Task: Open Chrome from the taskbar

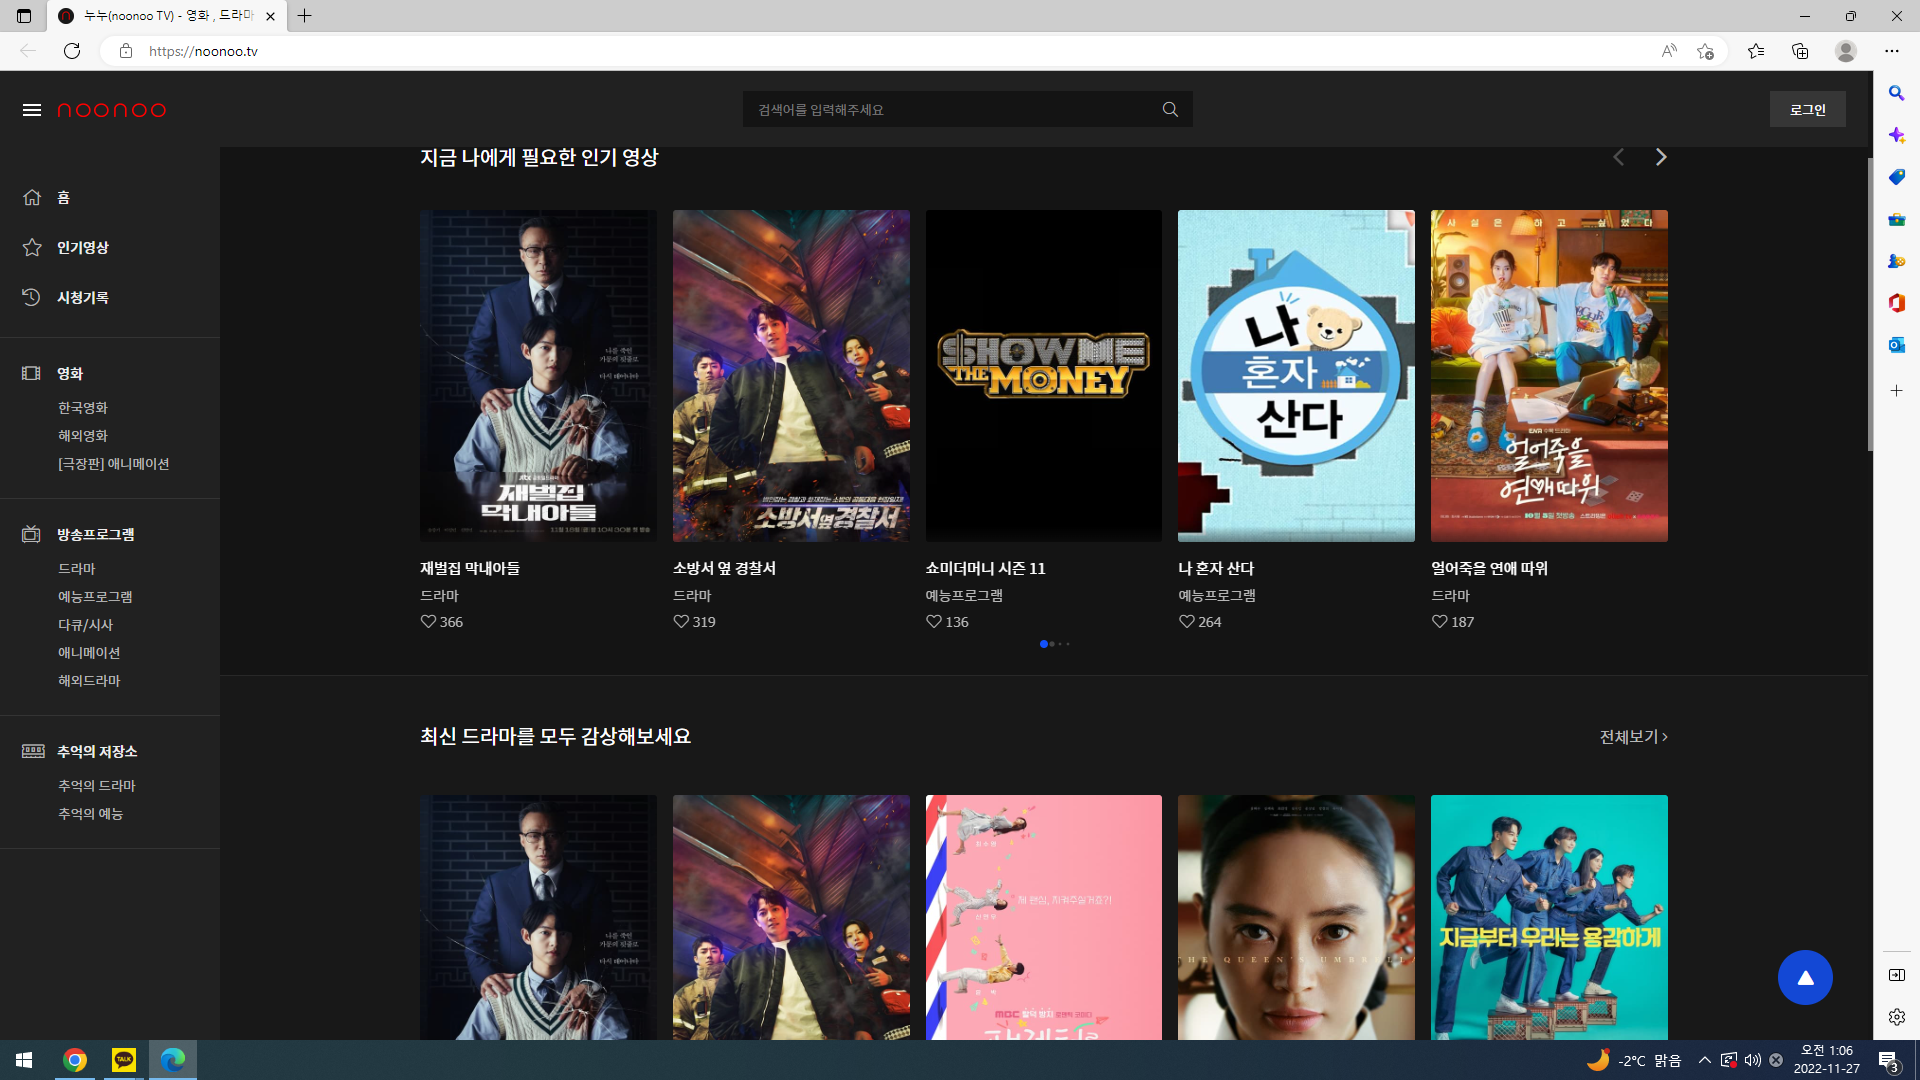Action: [x=75, y=1060]
